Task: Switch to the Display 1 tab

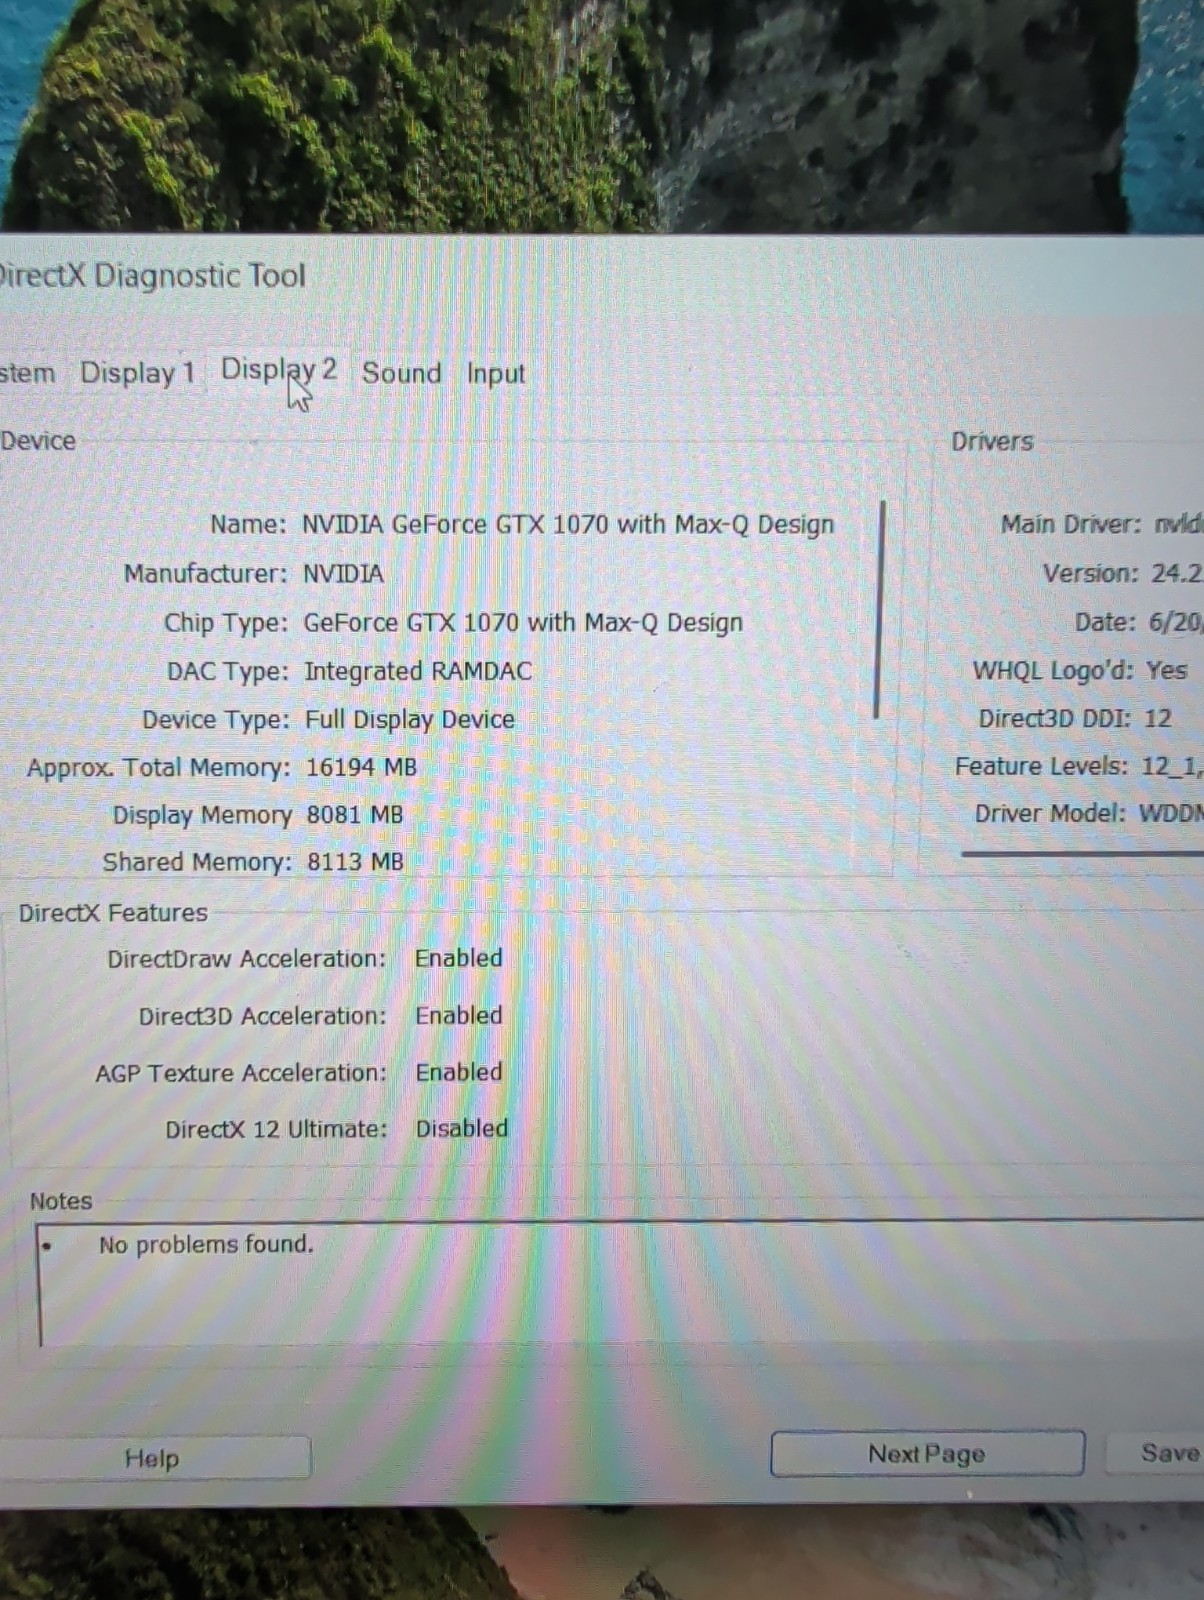Action: click(x=137, y=373)
